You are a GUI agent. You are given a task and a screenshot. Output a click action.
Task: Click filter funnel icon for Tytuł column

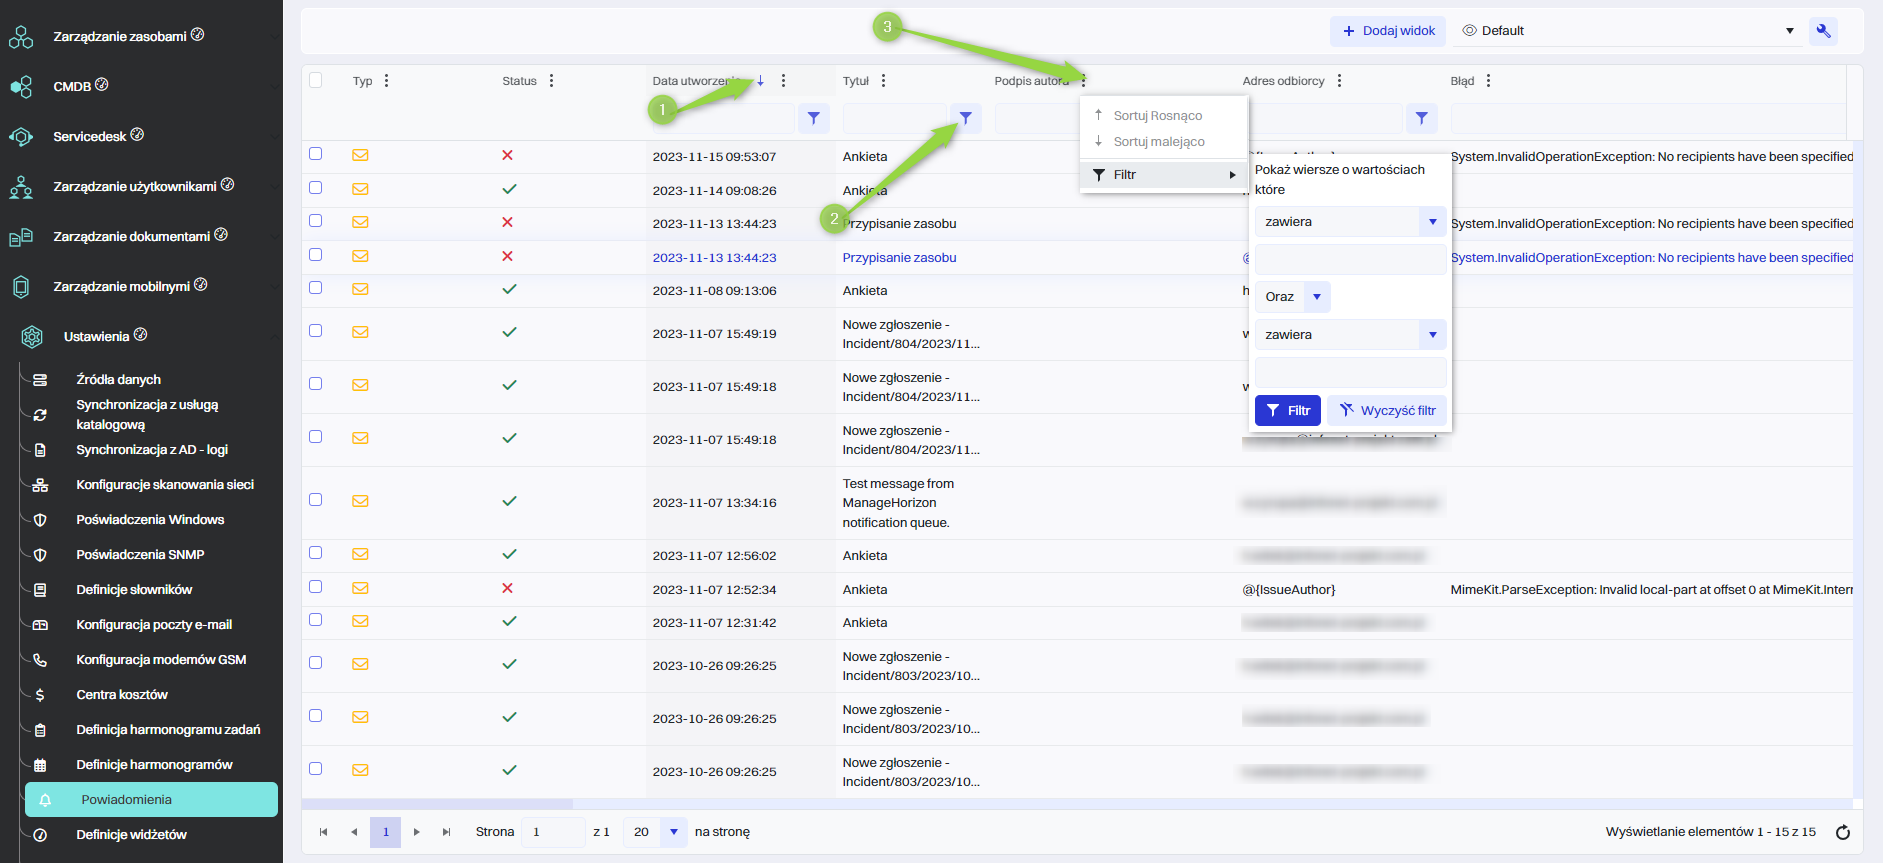pyautogui.click(x=965, y=118)
